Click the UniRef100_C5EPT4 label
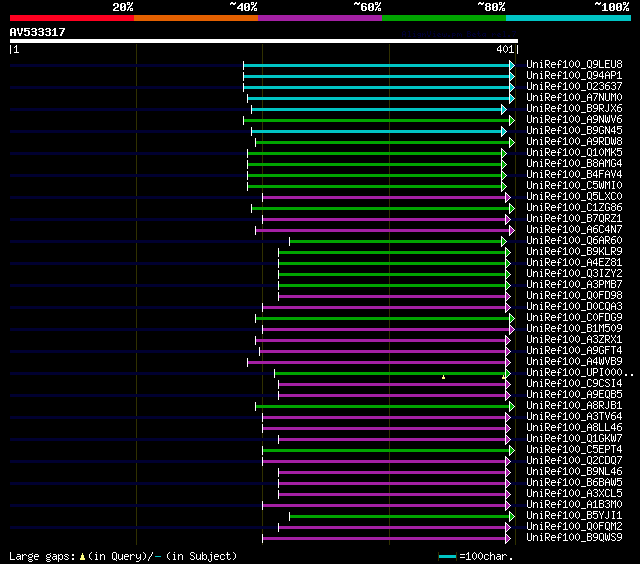Image resolution: width=640 pixels, height=564 pixels. (574, 450)
